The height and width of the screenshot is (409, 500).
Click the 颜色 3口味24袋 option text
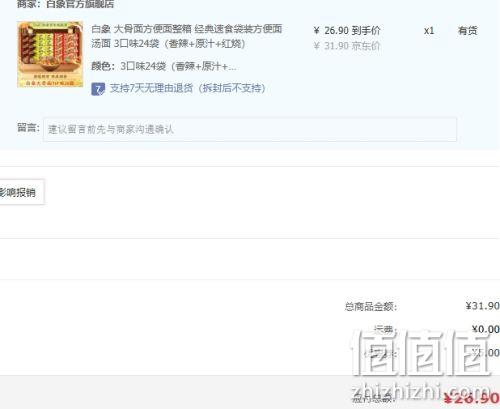tap(164, 66)
